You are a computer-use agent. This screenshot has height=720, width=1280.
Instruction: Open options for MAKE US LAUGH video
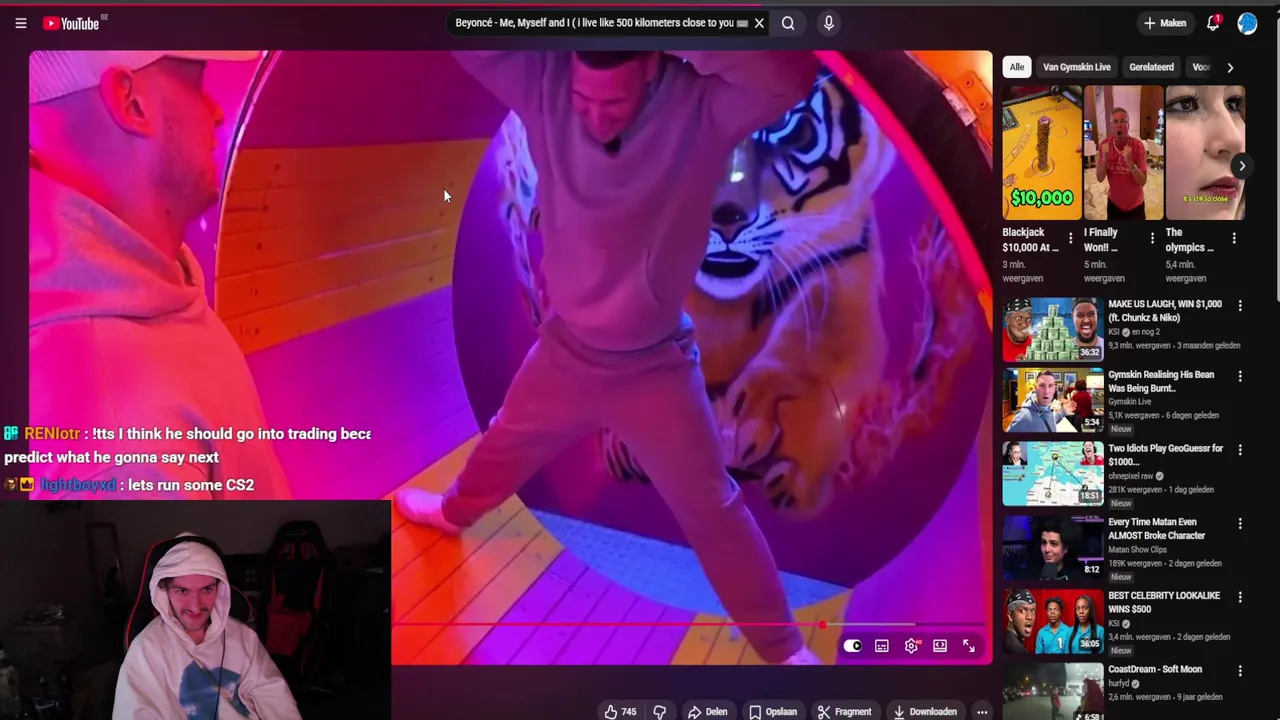pyautogui.click(x=1240, y=306)
